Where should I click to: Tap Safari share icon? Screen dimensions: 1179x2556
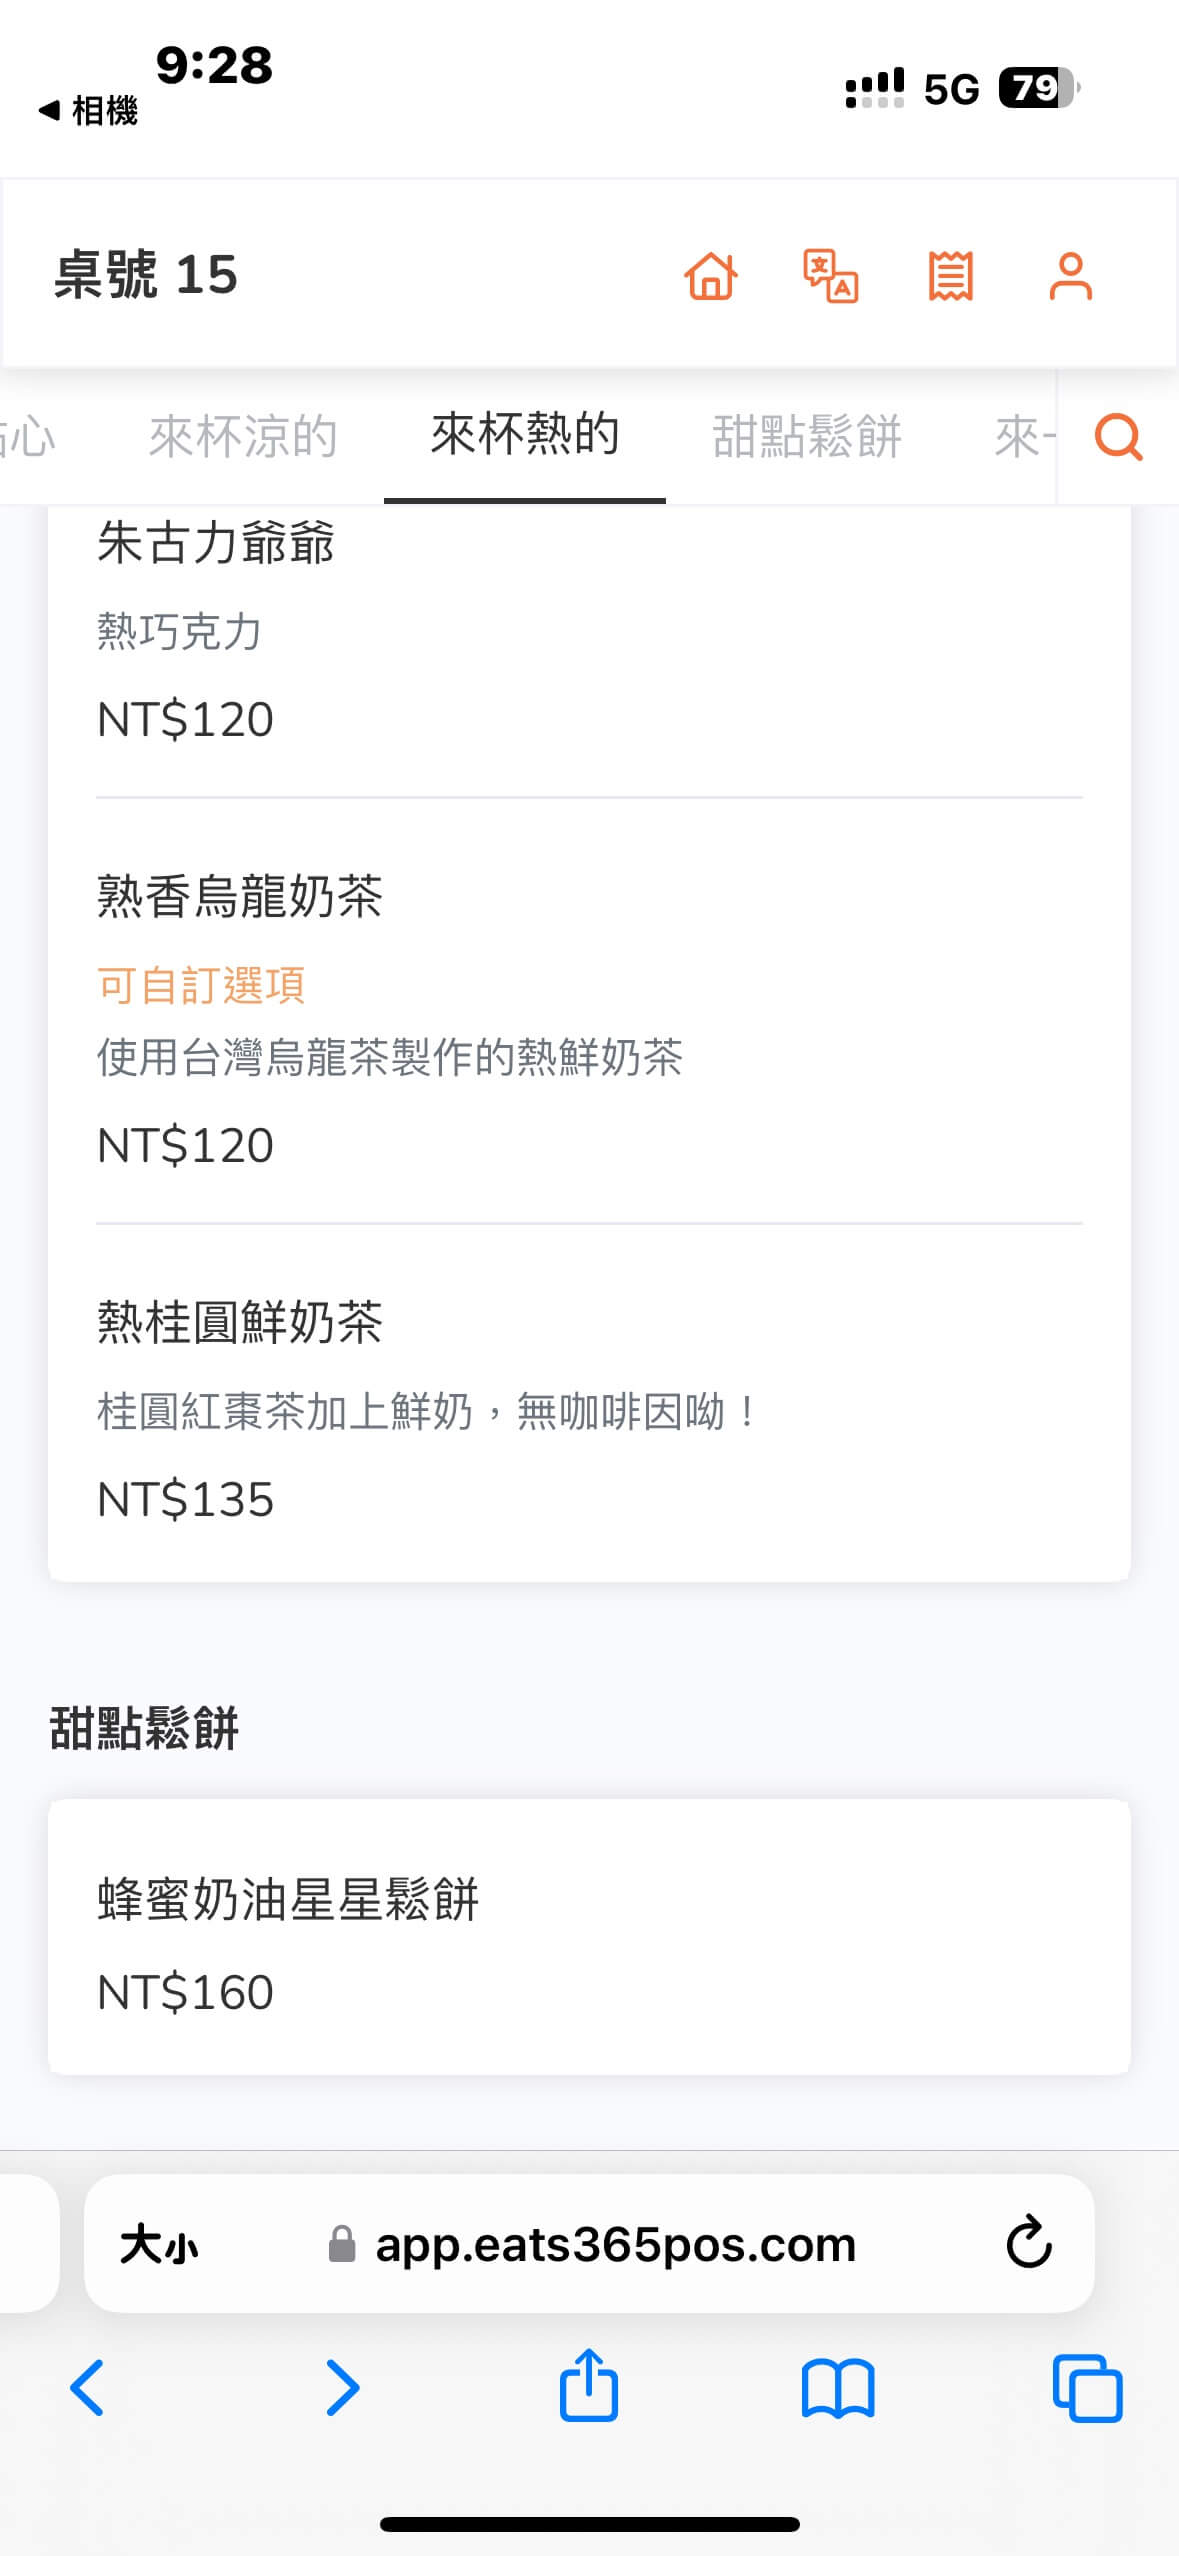pyautogui.click(x=588, y=2387)
